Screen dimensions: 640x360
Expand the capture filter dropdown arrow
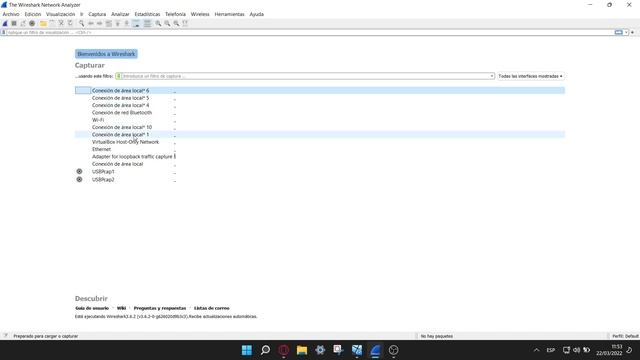[x=491, y=76]
